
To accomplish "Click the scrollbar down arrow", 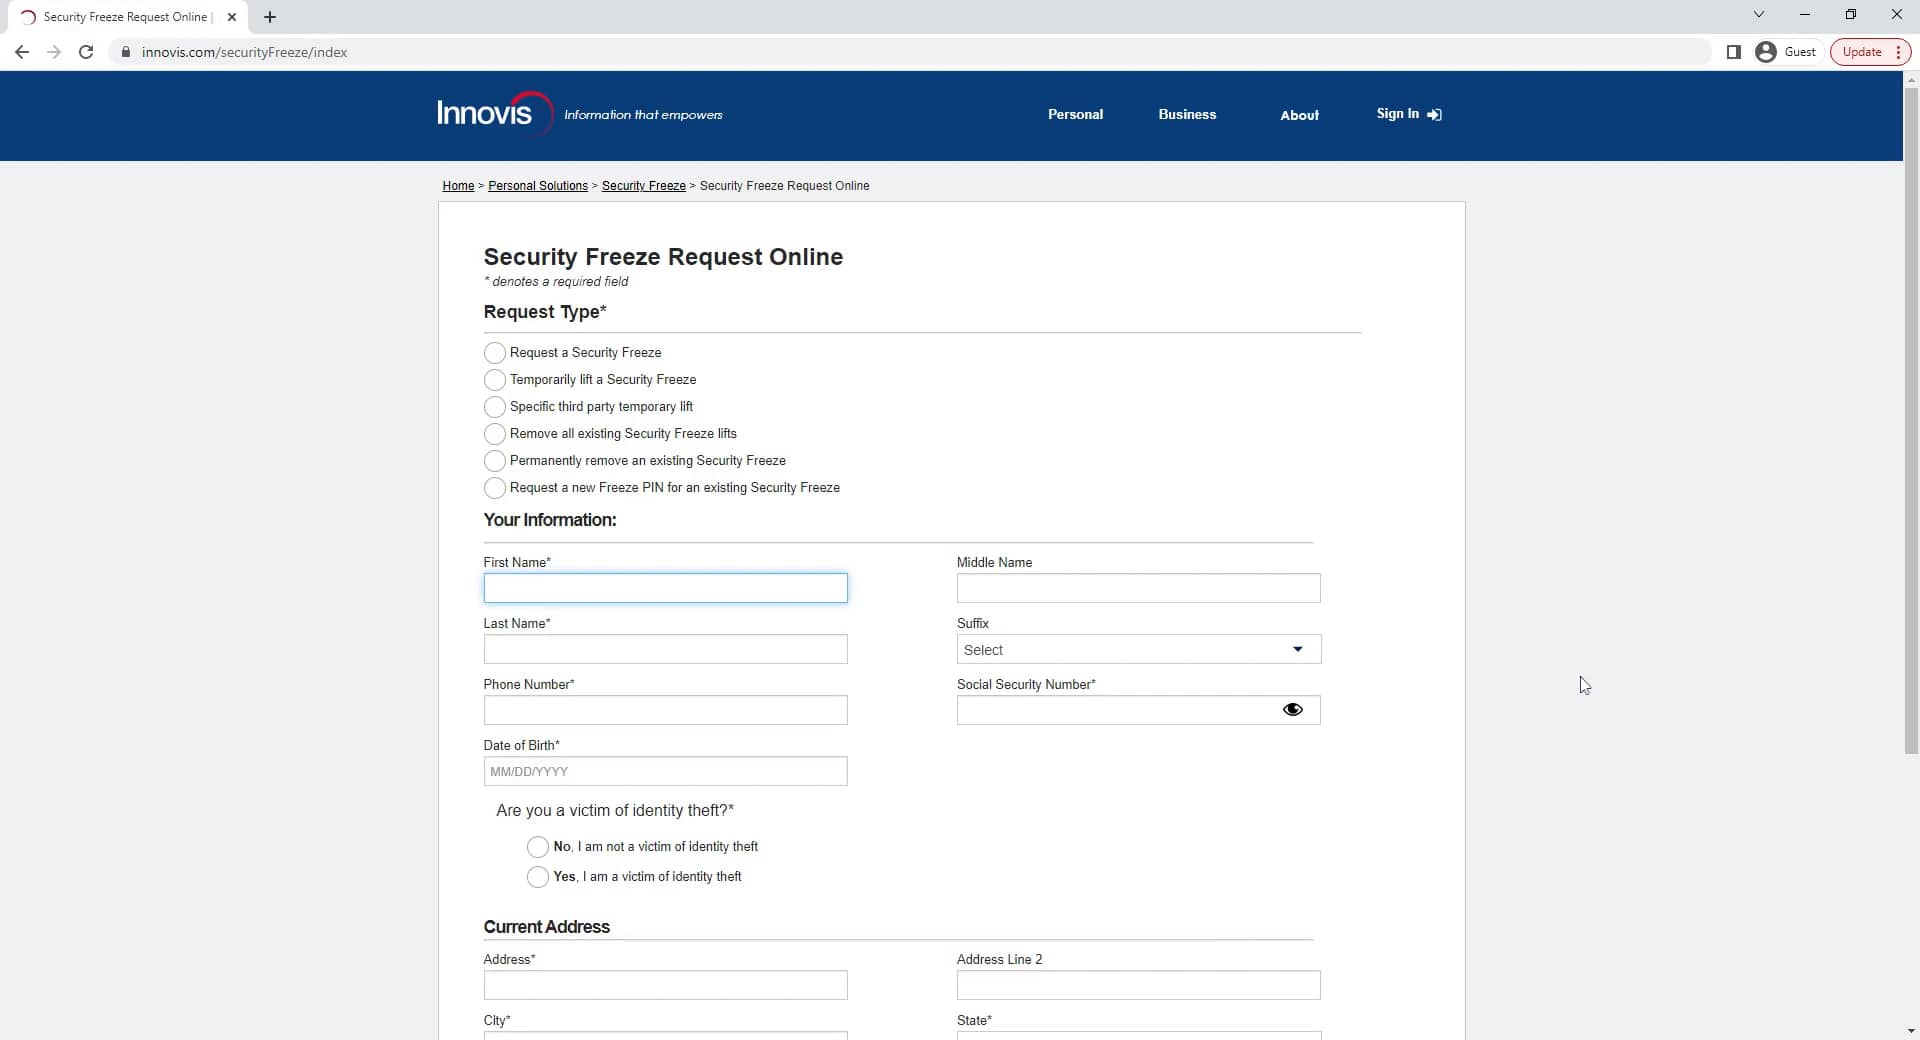I will coord(1911,1031).
